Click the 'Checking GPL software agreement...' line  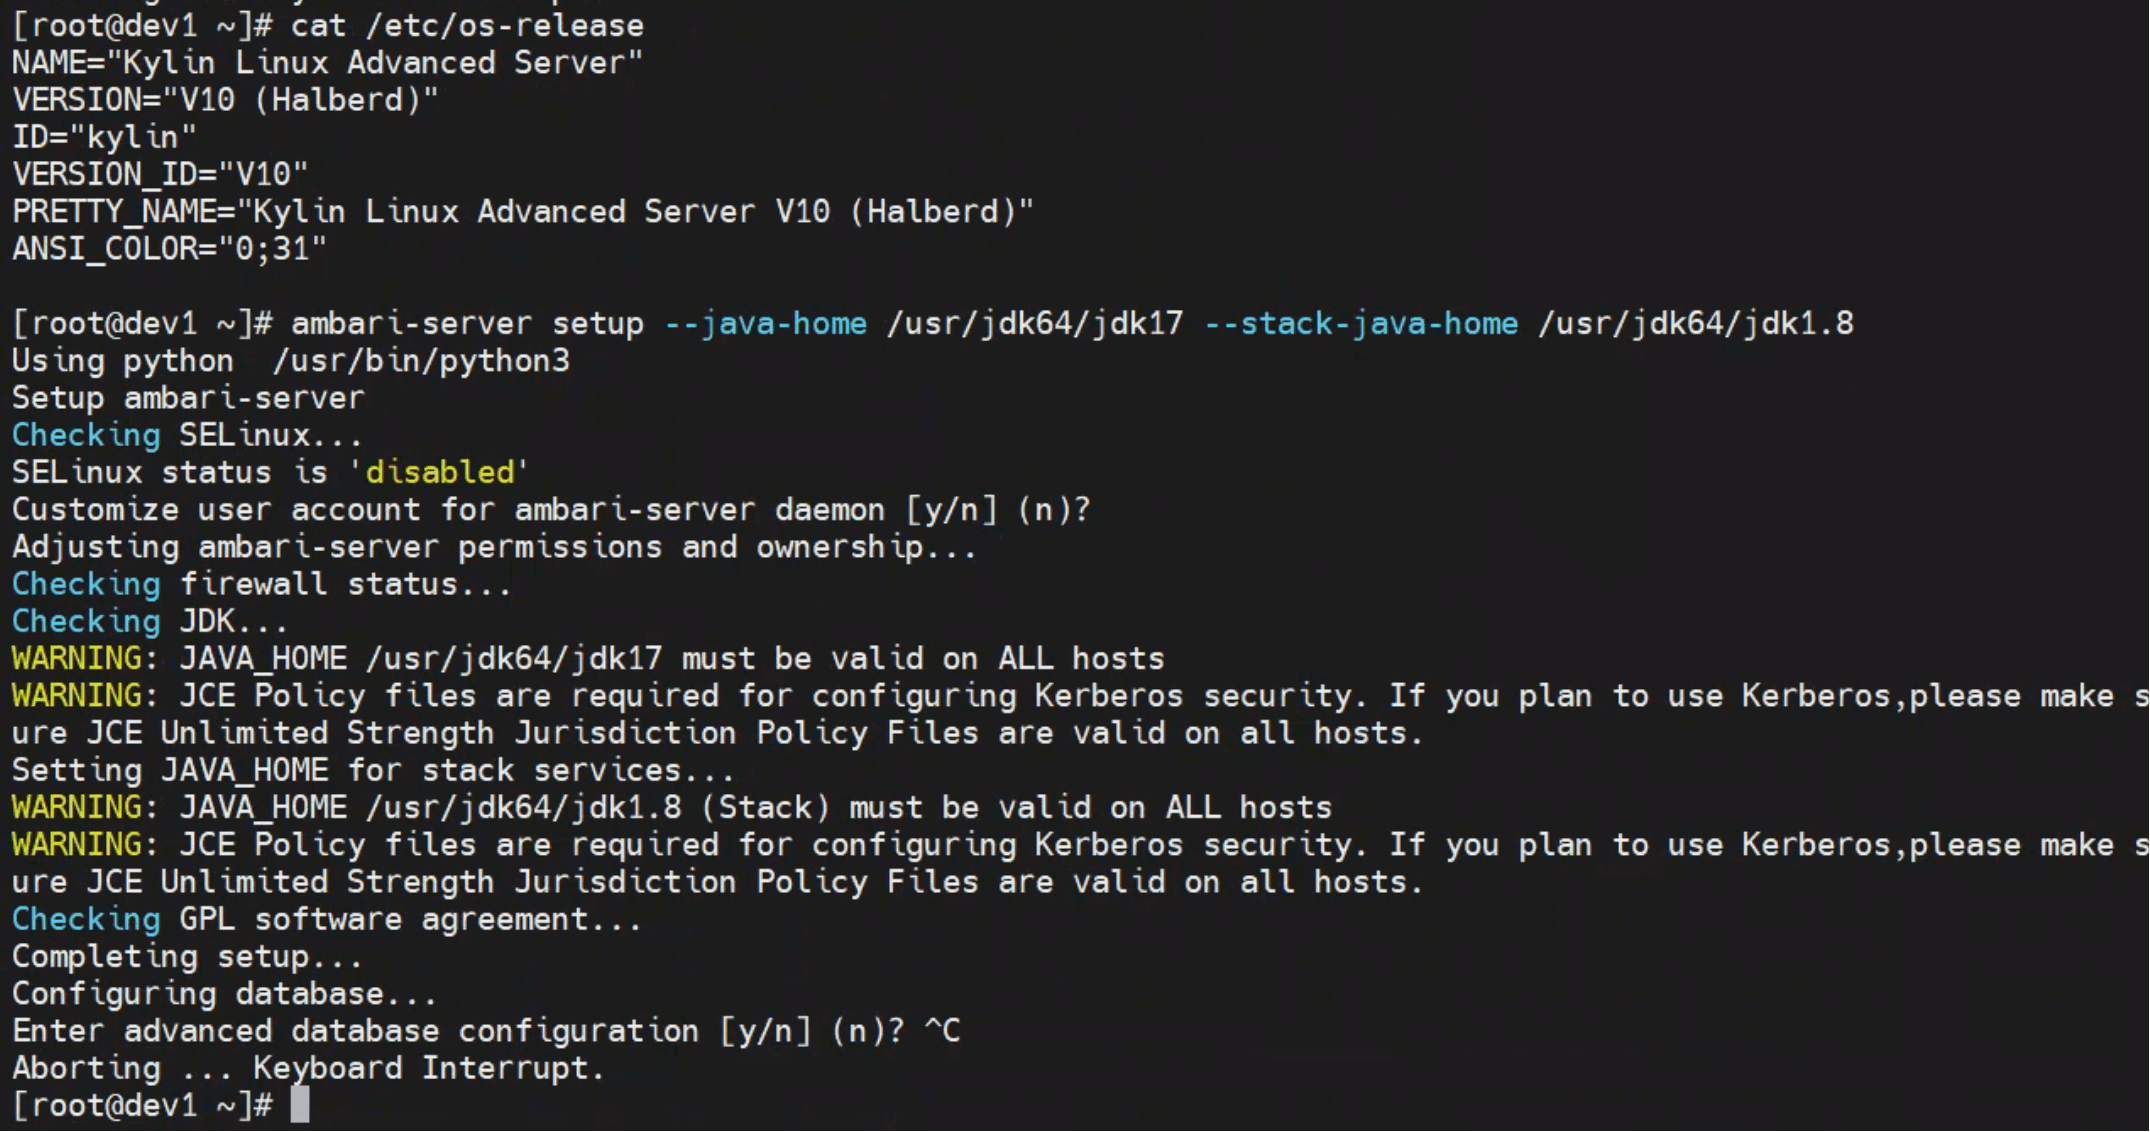pos(326,919)
